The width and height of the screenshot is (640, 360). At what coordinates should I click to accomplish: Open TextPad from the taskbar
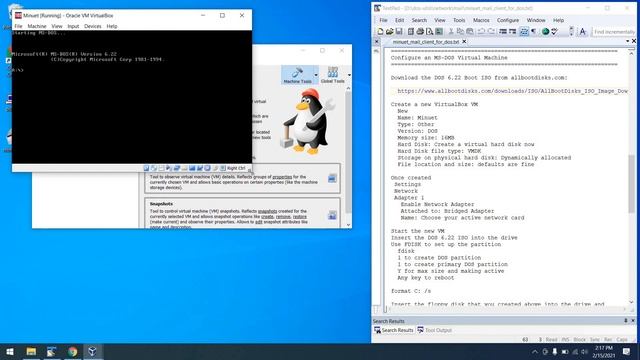[51, 351]
